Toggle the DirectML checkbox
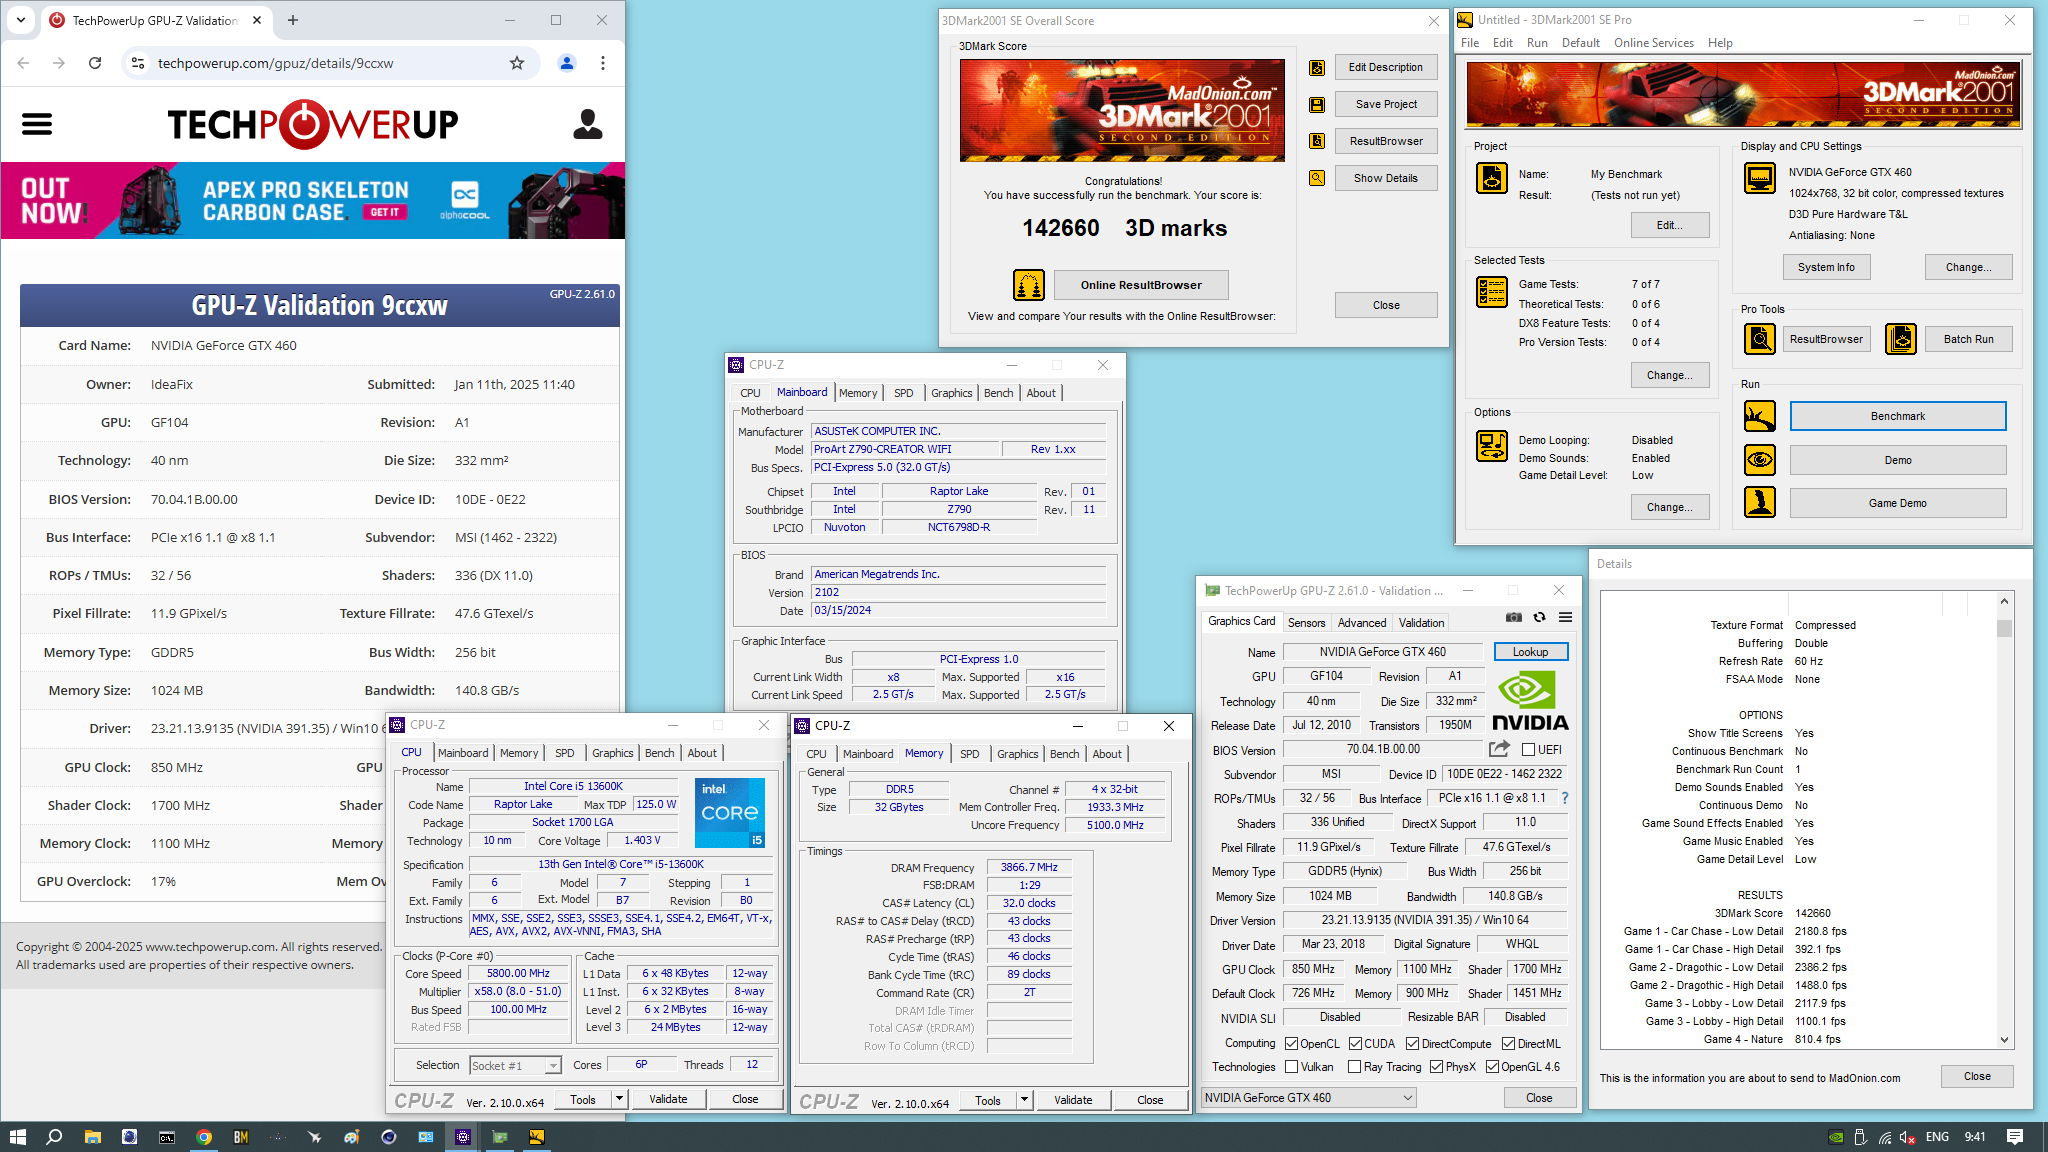 (x=1508, y=1043)
